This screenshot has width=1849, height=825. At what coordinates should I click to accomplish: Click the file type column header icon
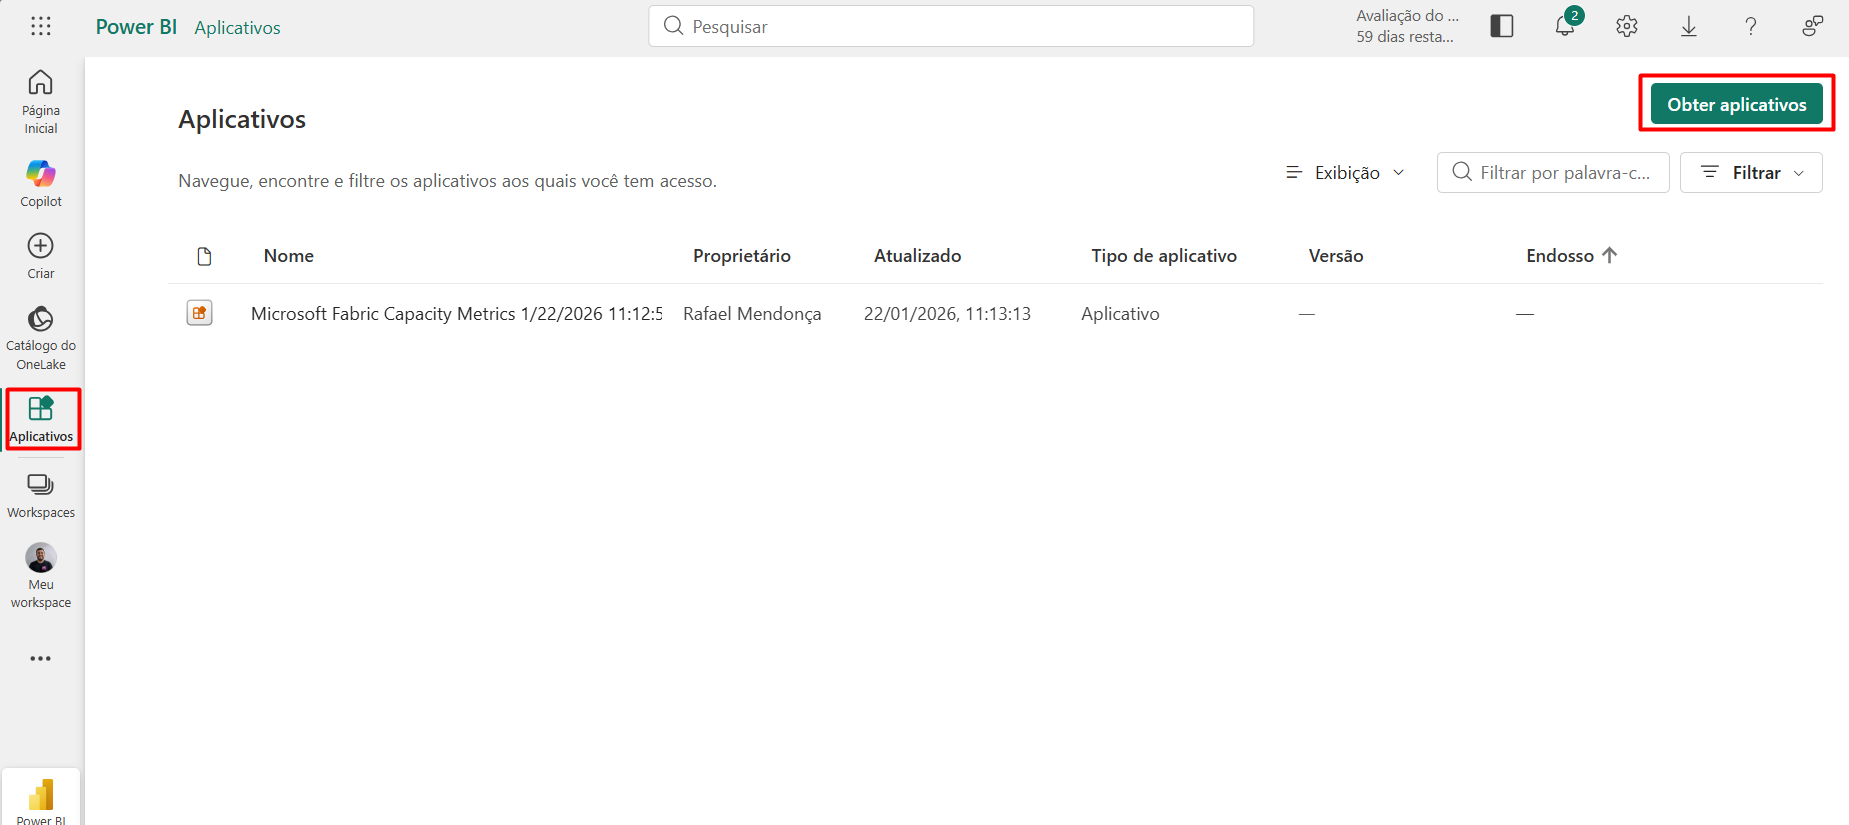pos(204,257)
